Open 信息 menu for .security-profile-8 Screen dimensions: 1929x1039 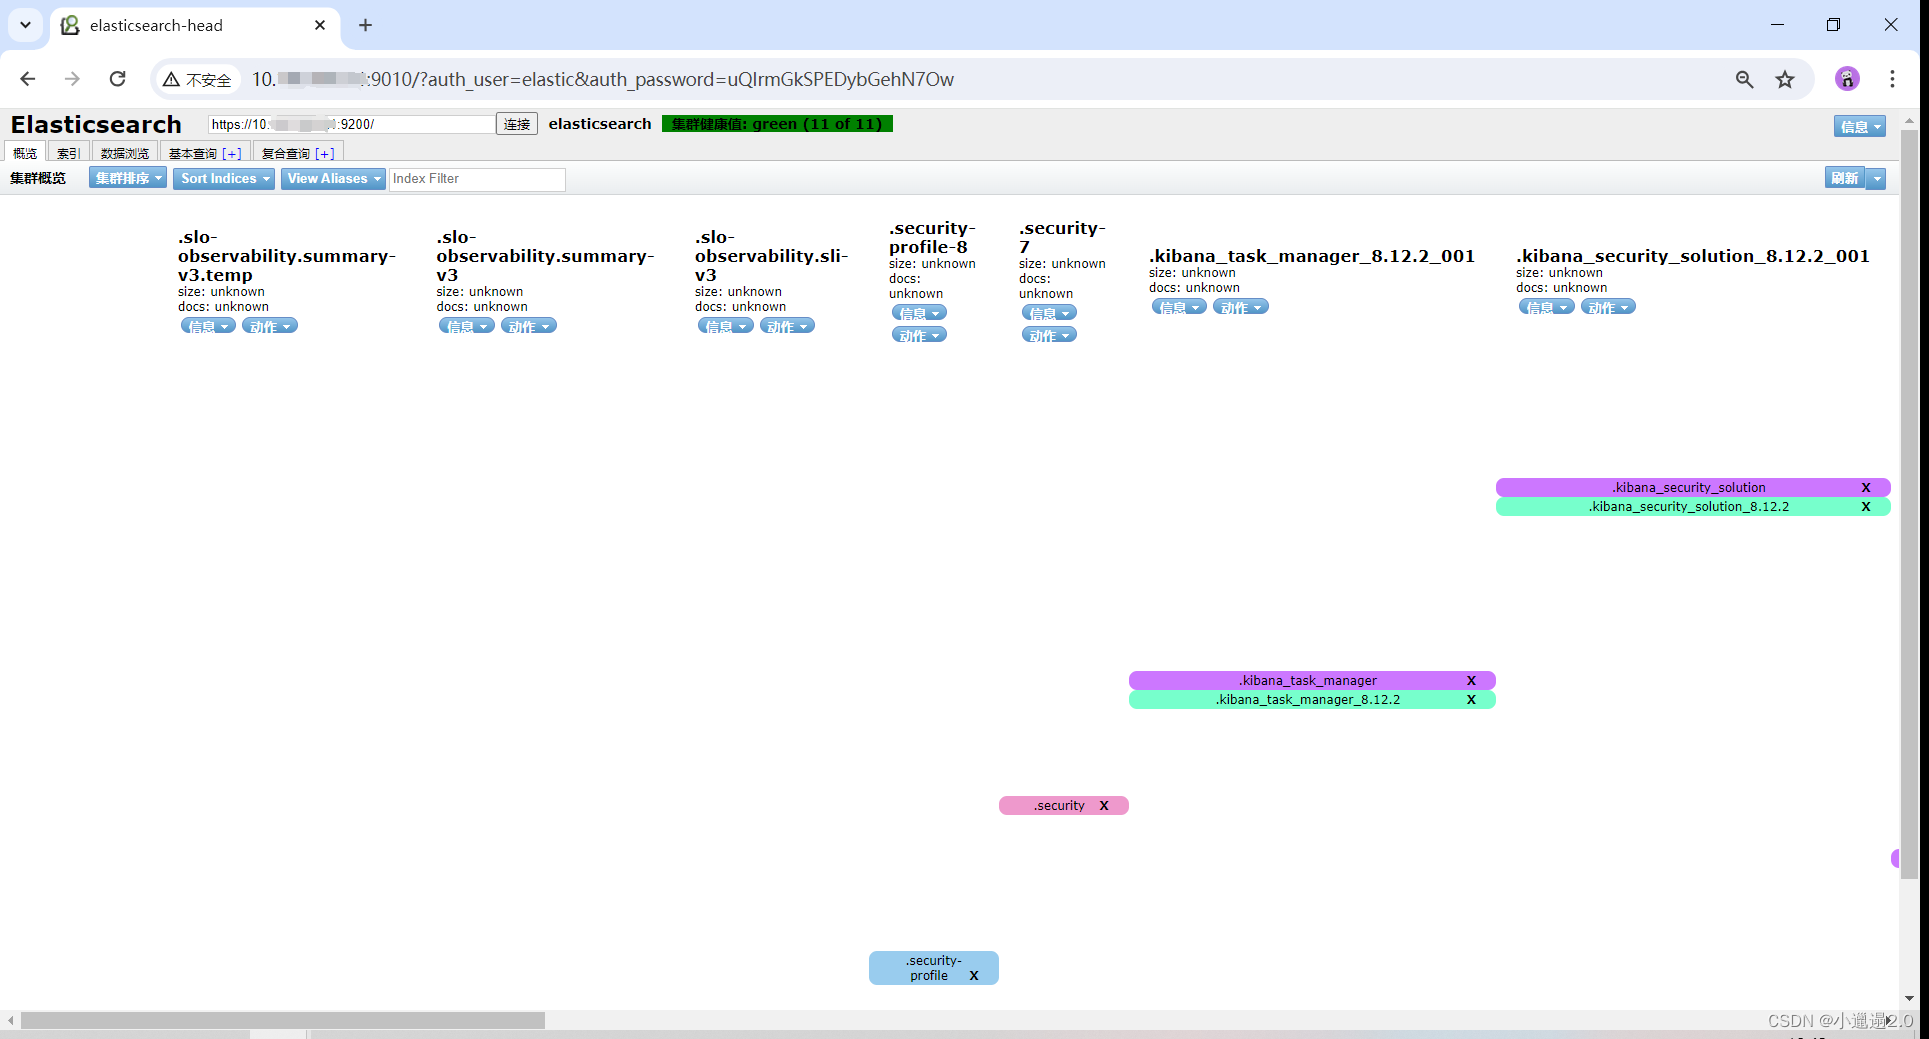click(x=919, y=313)
